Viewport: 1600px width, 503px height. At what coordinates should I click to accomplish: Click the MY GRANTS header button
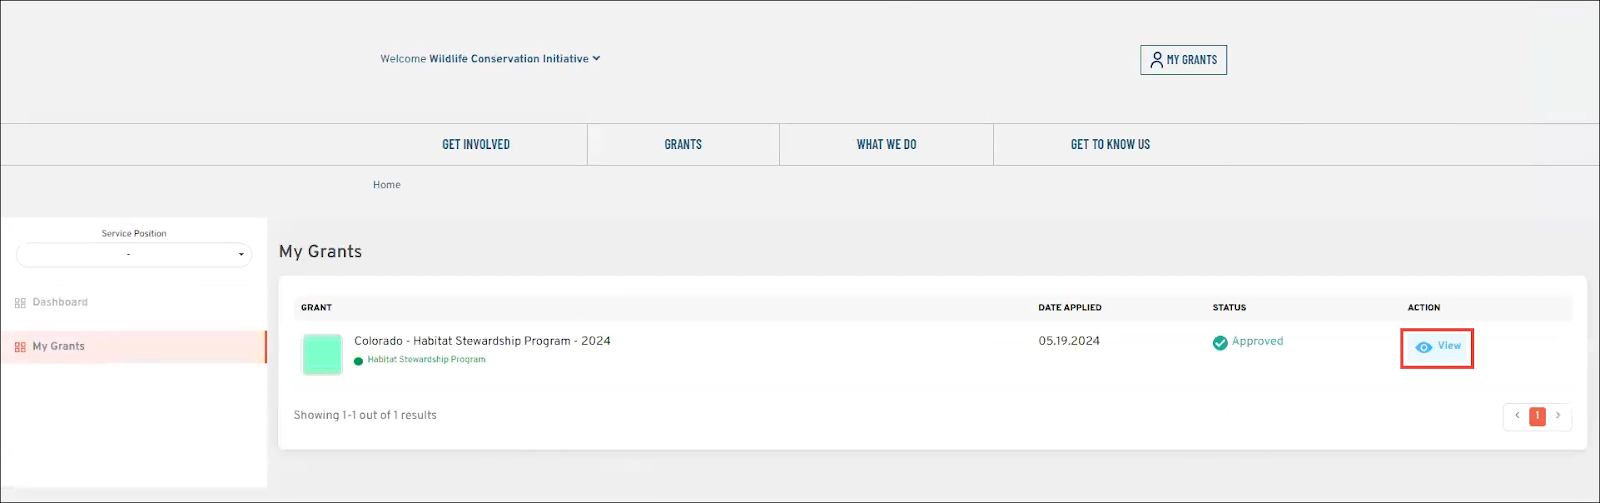point(1183,60)
